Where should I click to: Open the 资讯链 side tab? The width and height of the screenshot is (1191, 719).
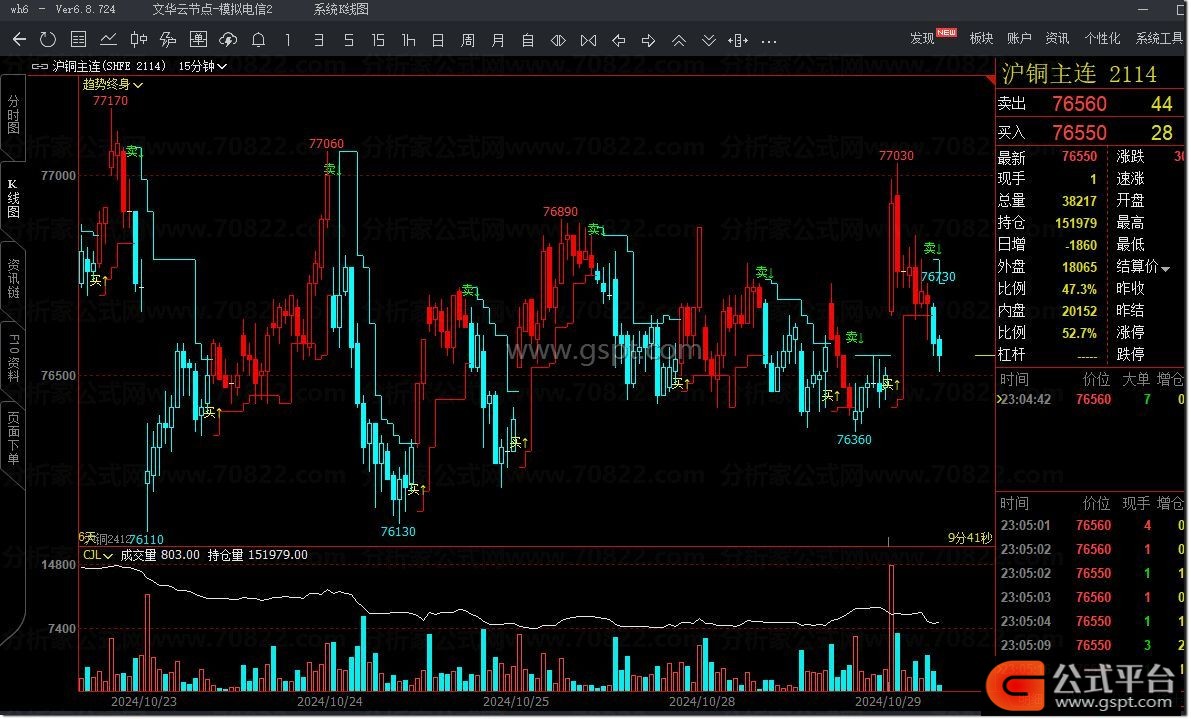(13, 278)
